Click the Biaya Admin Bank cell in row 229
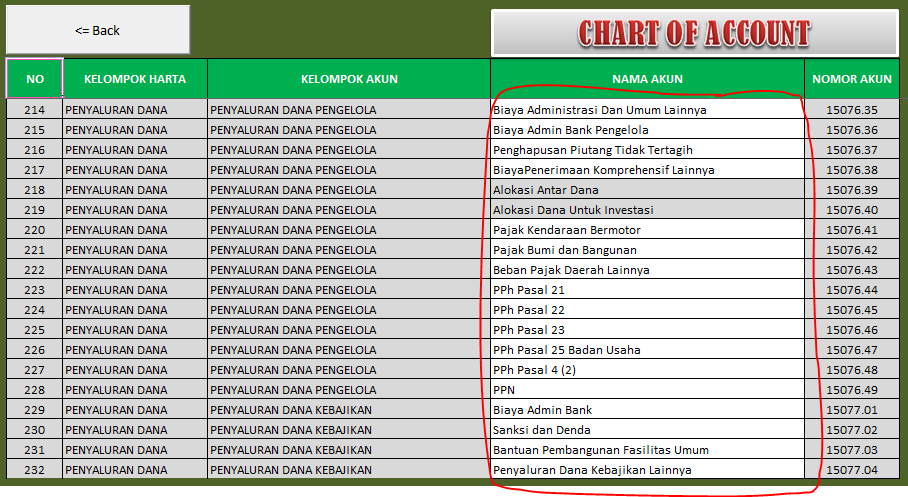908x497 pixels. click(647, 410)
